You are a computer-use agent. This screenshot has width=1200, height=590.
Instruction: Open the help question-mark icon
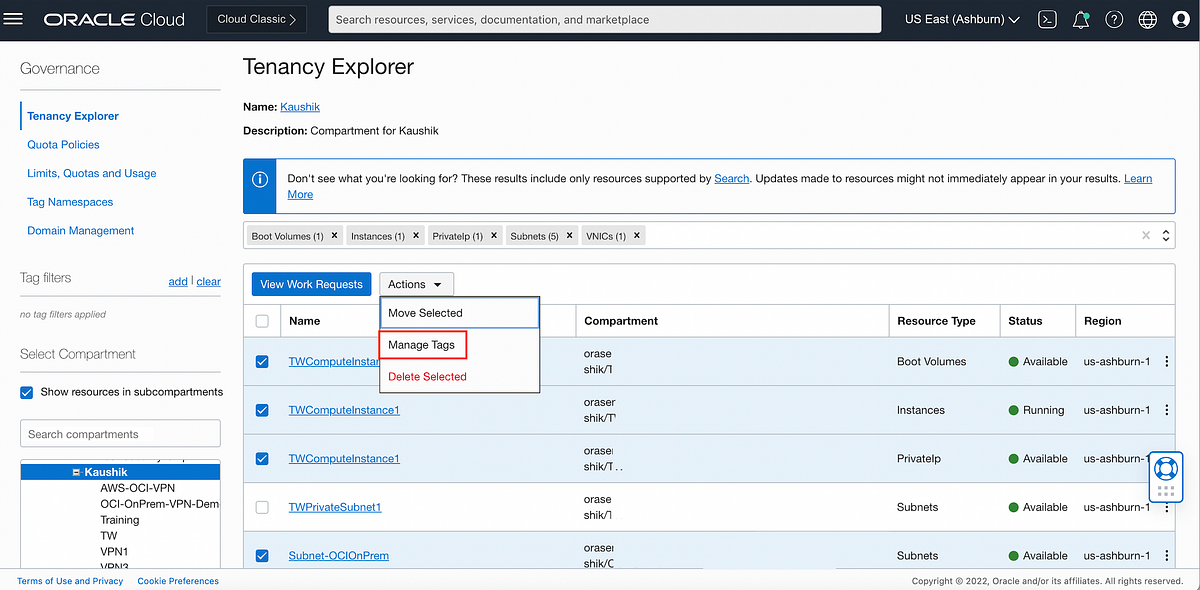tap(1114, 18)
